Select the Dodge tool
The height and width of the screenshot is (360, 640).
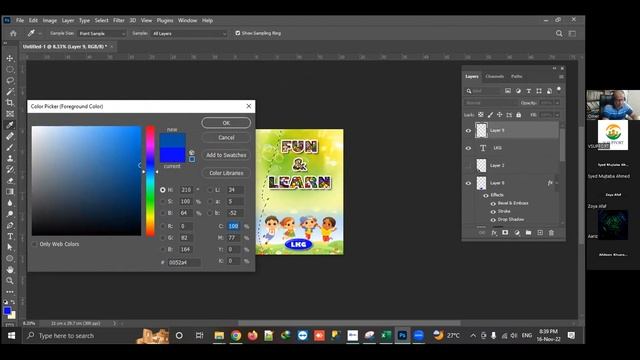[10, 214]
